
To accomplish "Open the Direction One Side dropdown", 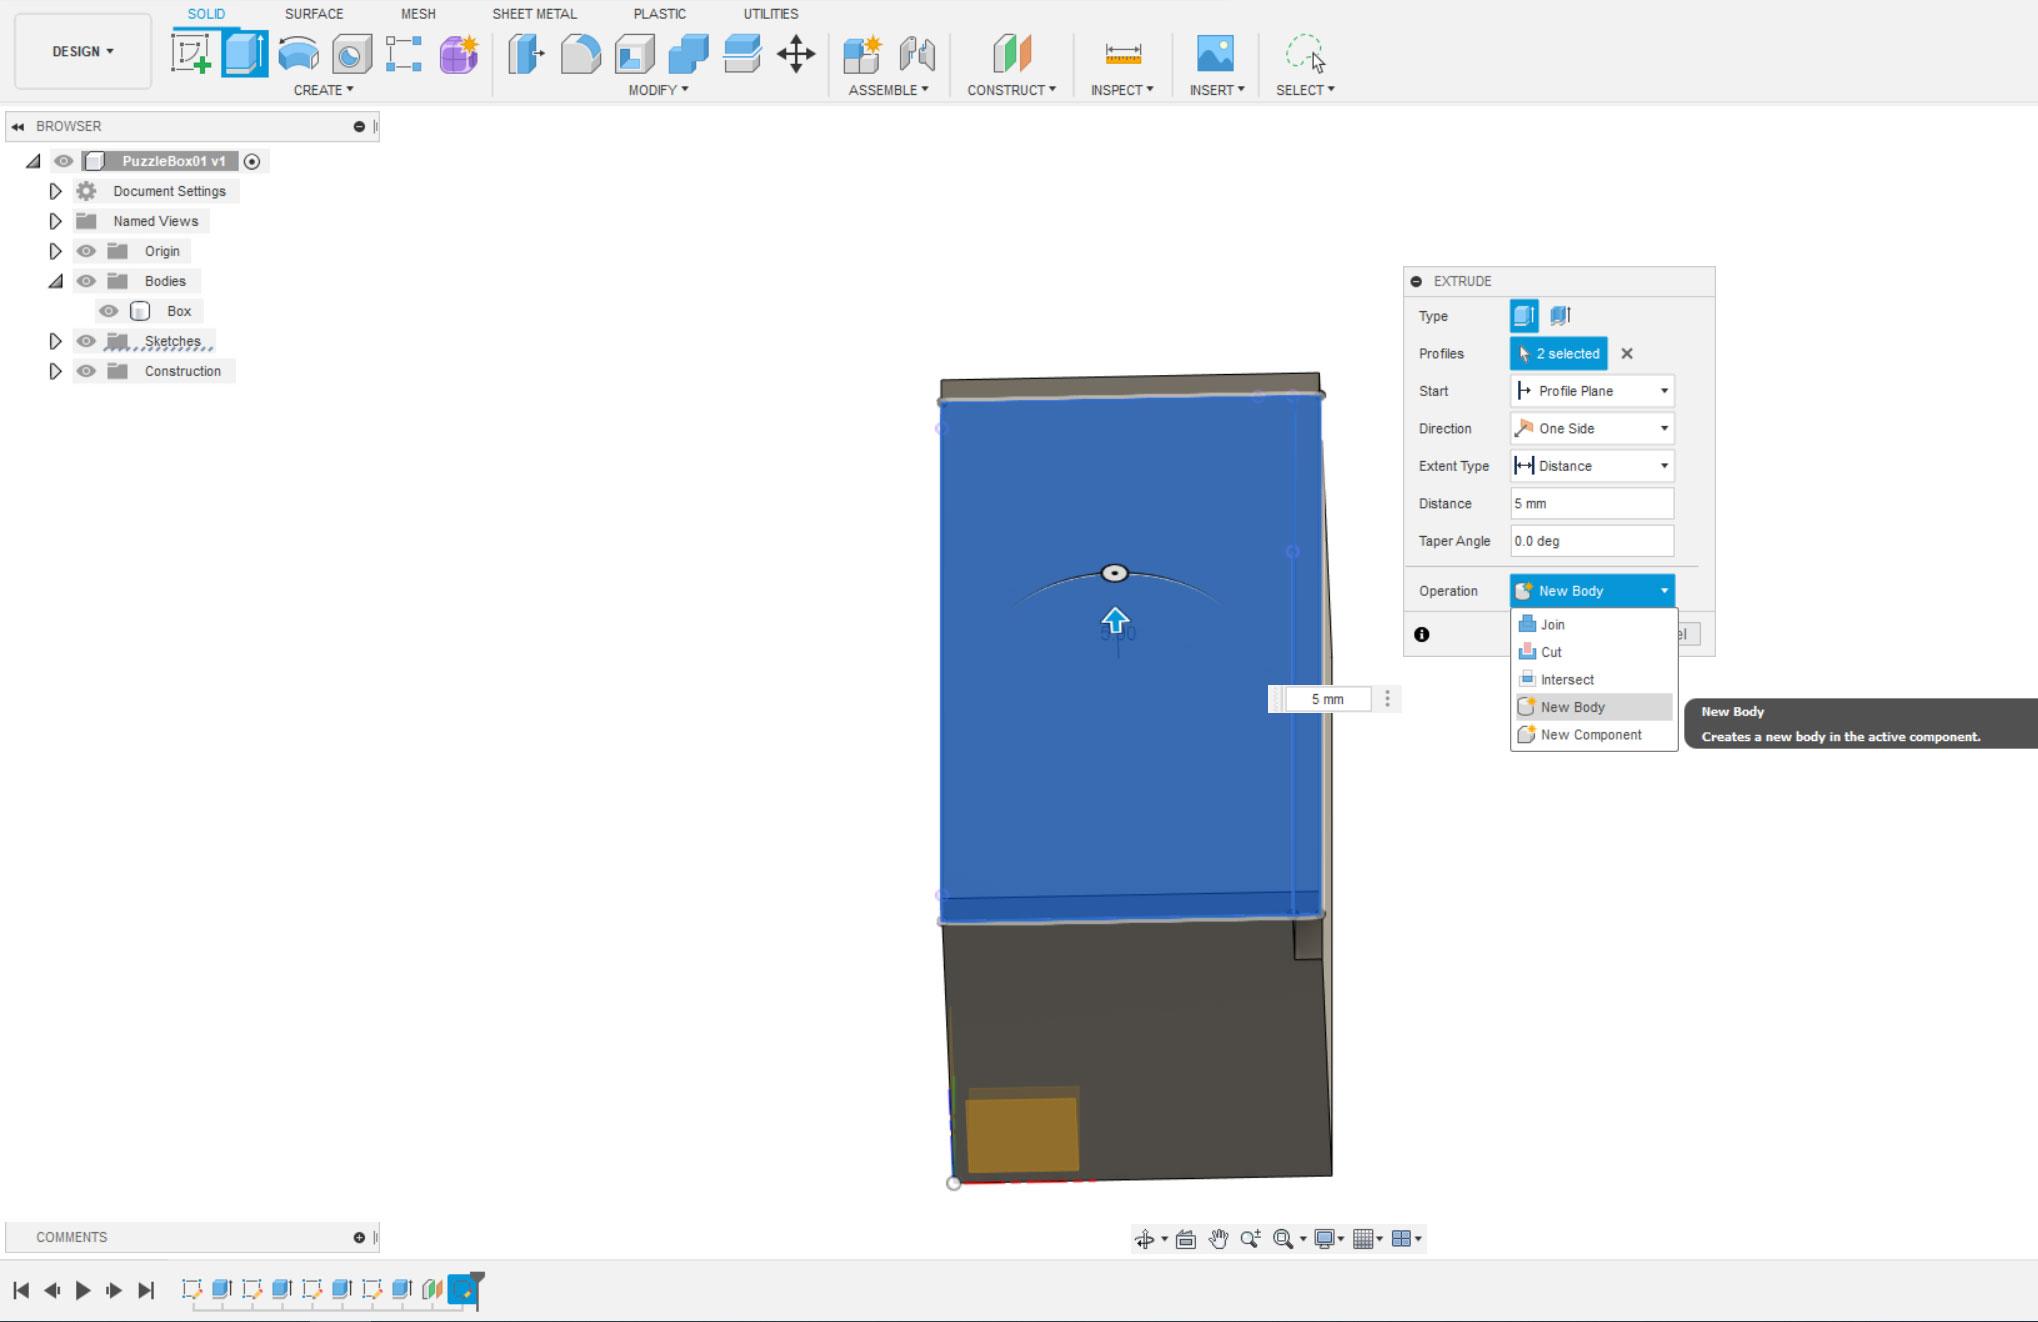I will (x=1592, y=428).
